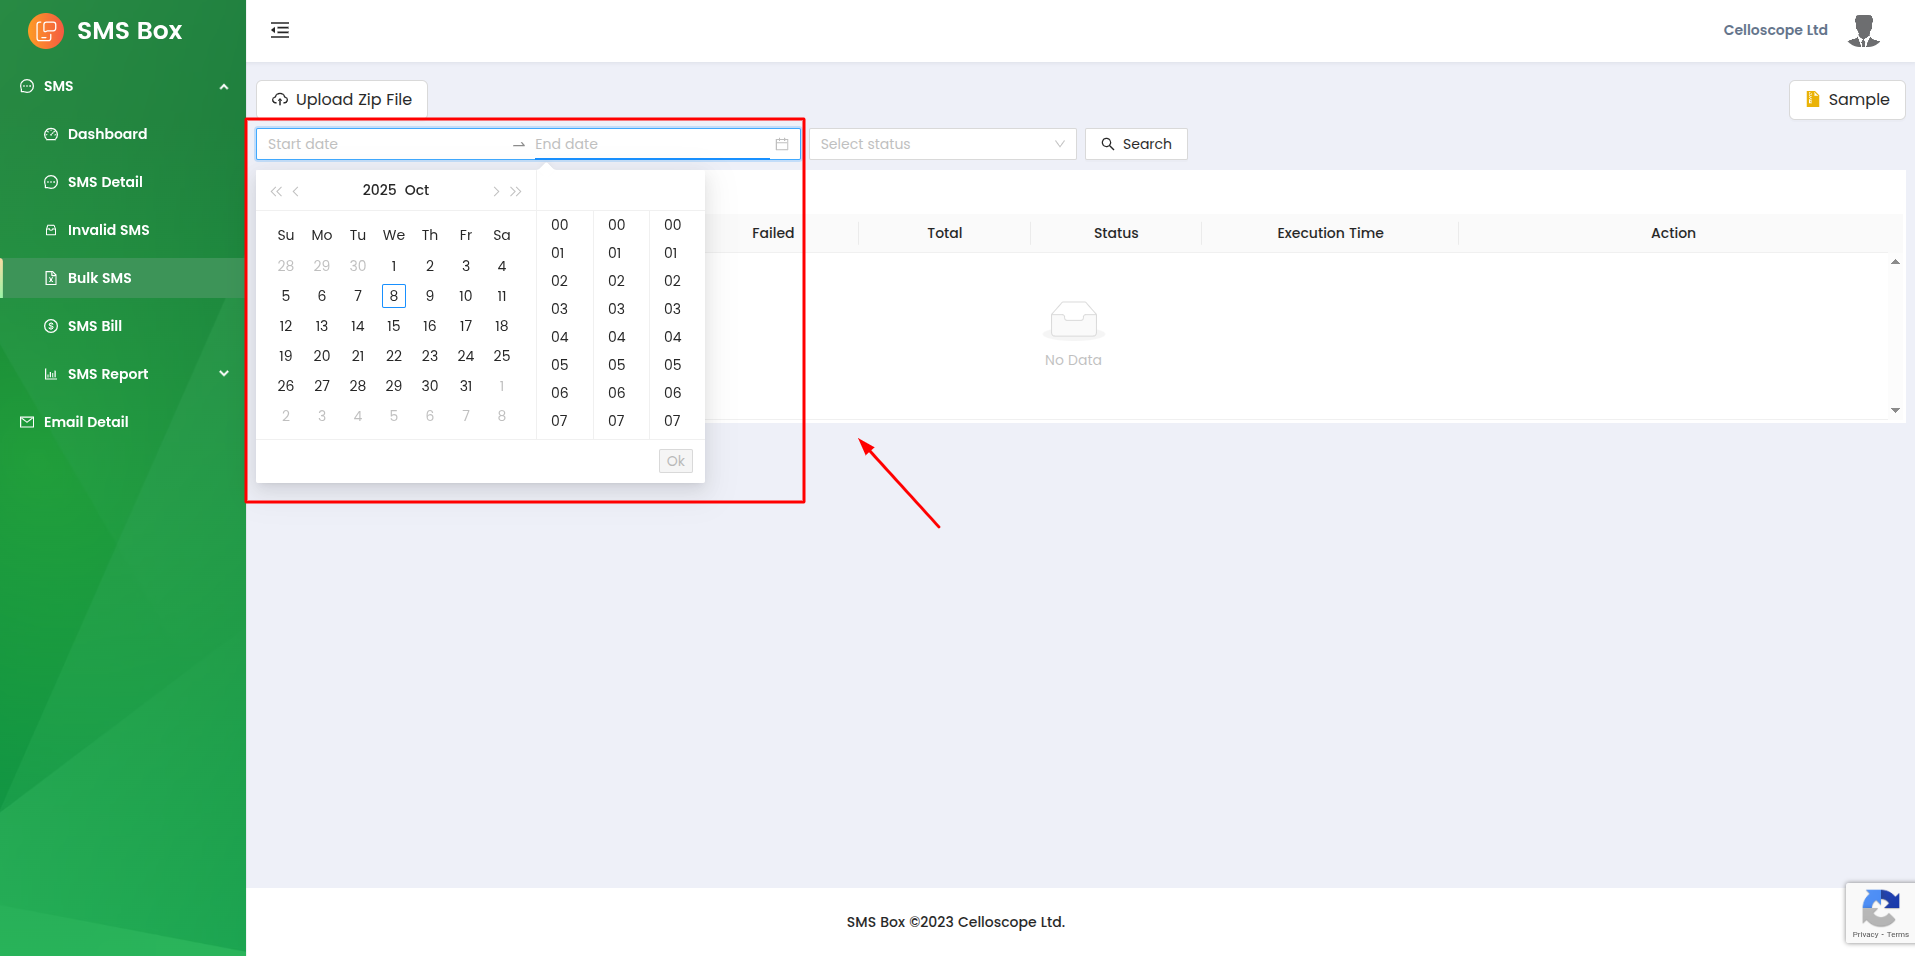Go to previous month in calendar
This screenshot has height=956, width=1915.
click(296, 191)
